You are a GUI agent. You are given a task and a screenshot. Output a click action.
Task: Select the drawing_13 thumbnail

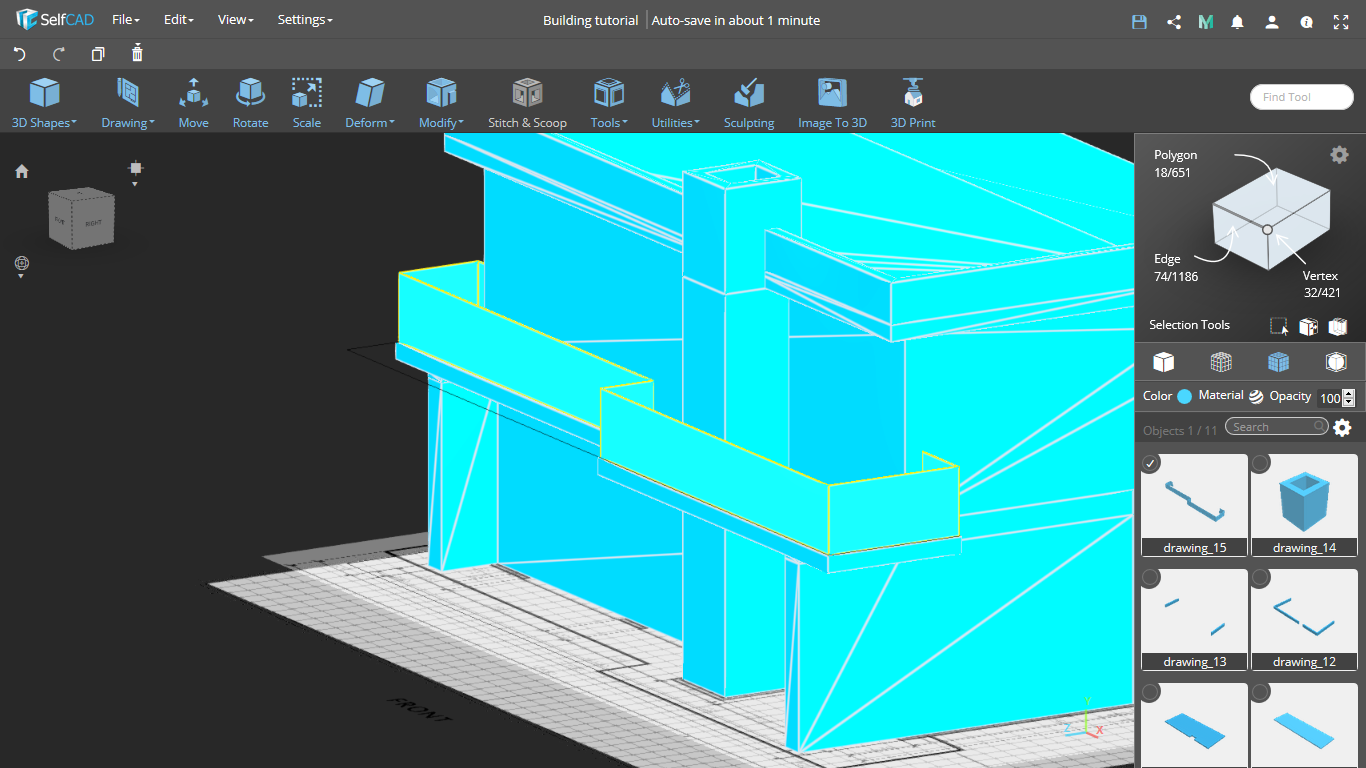[1194, 619]
